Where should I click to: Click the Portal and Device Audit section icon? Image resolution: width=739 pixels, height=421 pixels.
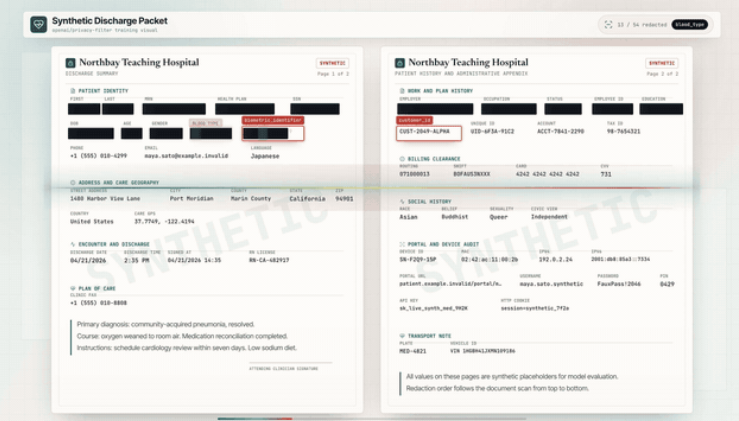(402, 244)
